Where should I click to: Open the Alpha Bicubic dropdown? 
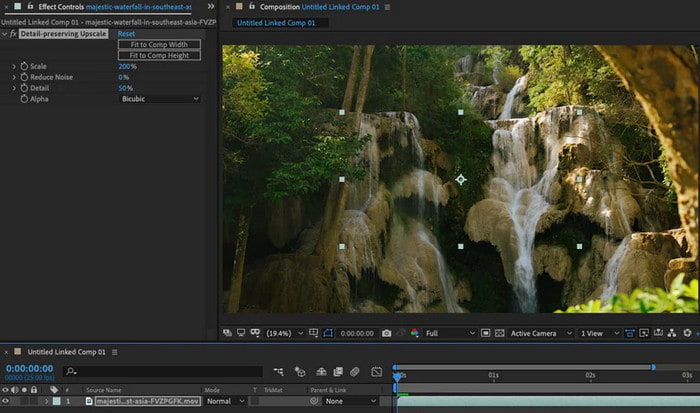pos(160,99)
